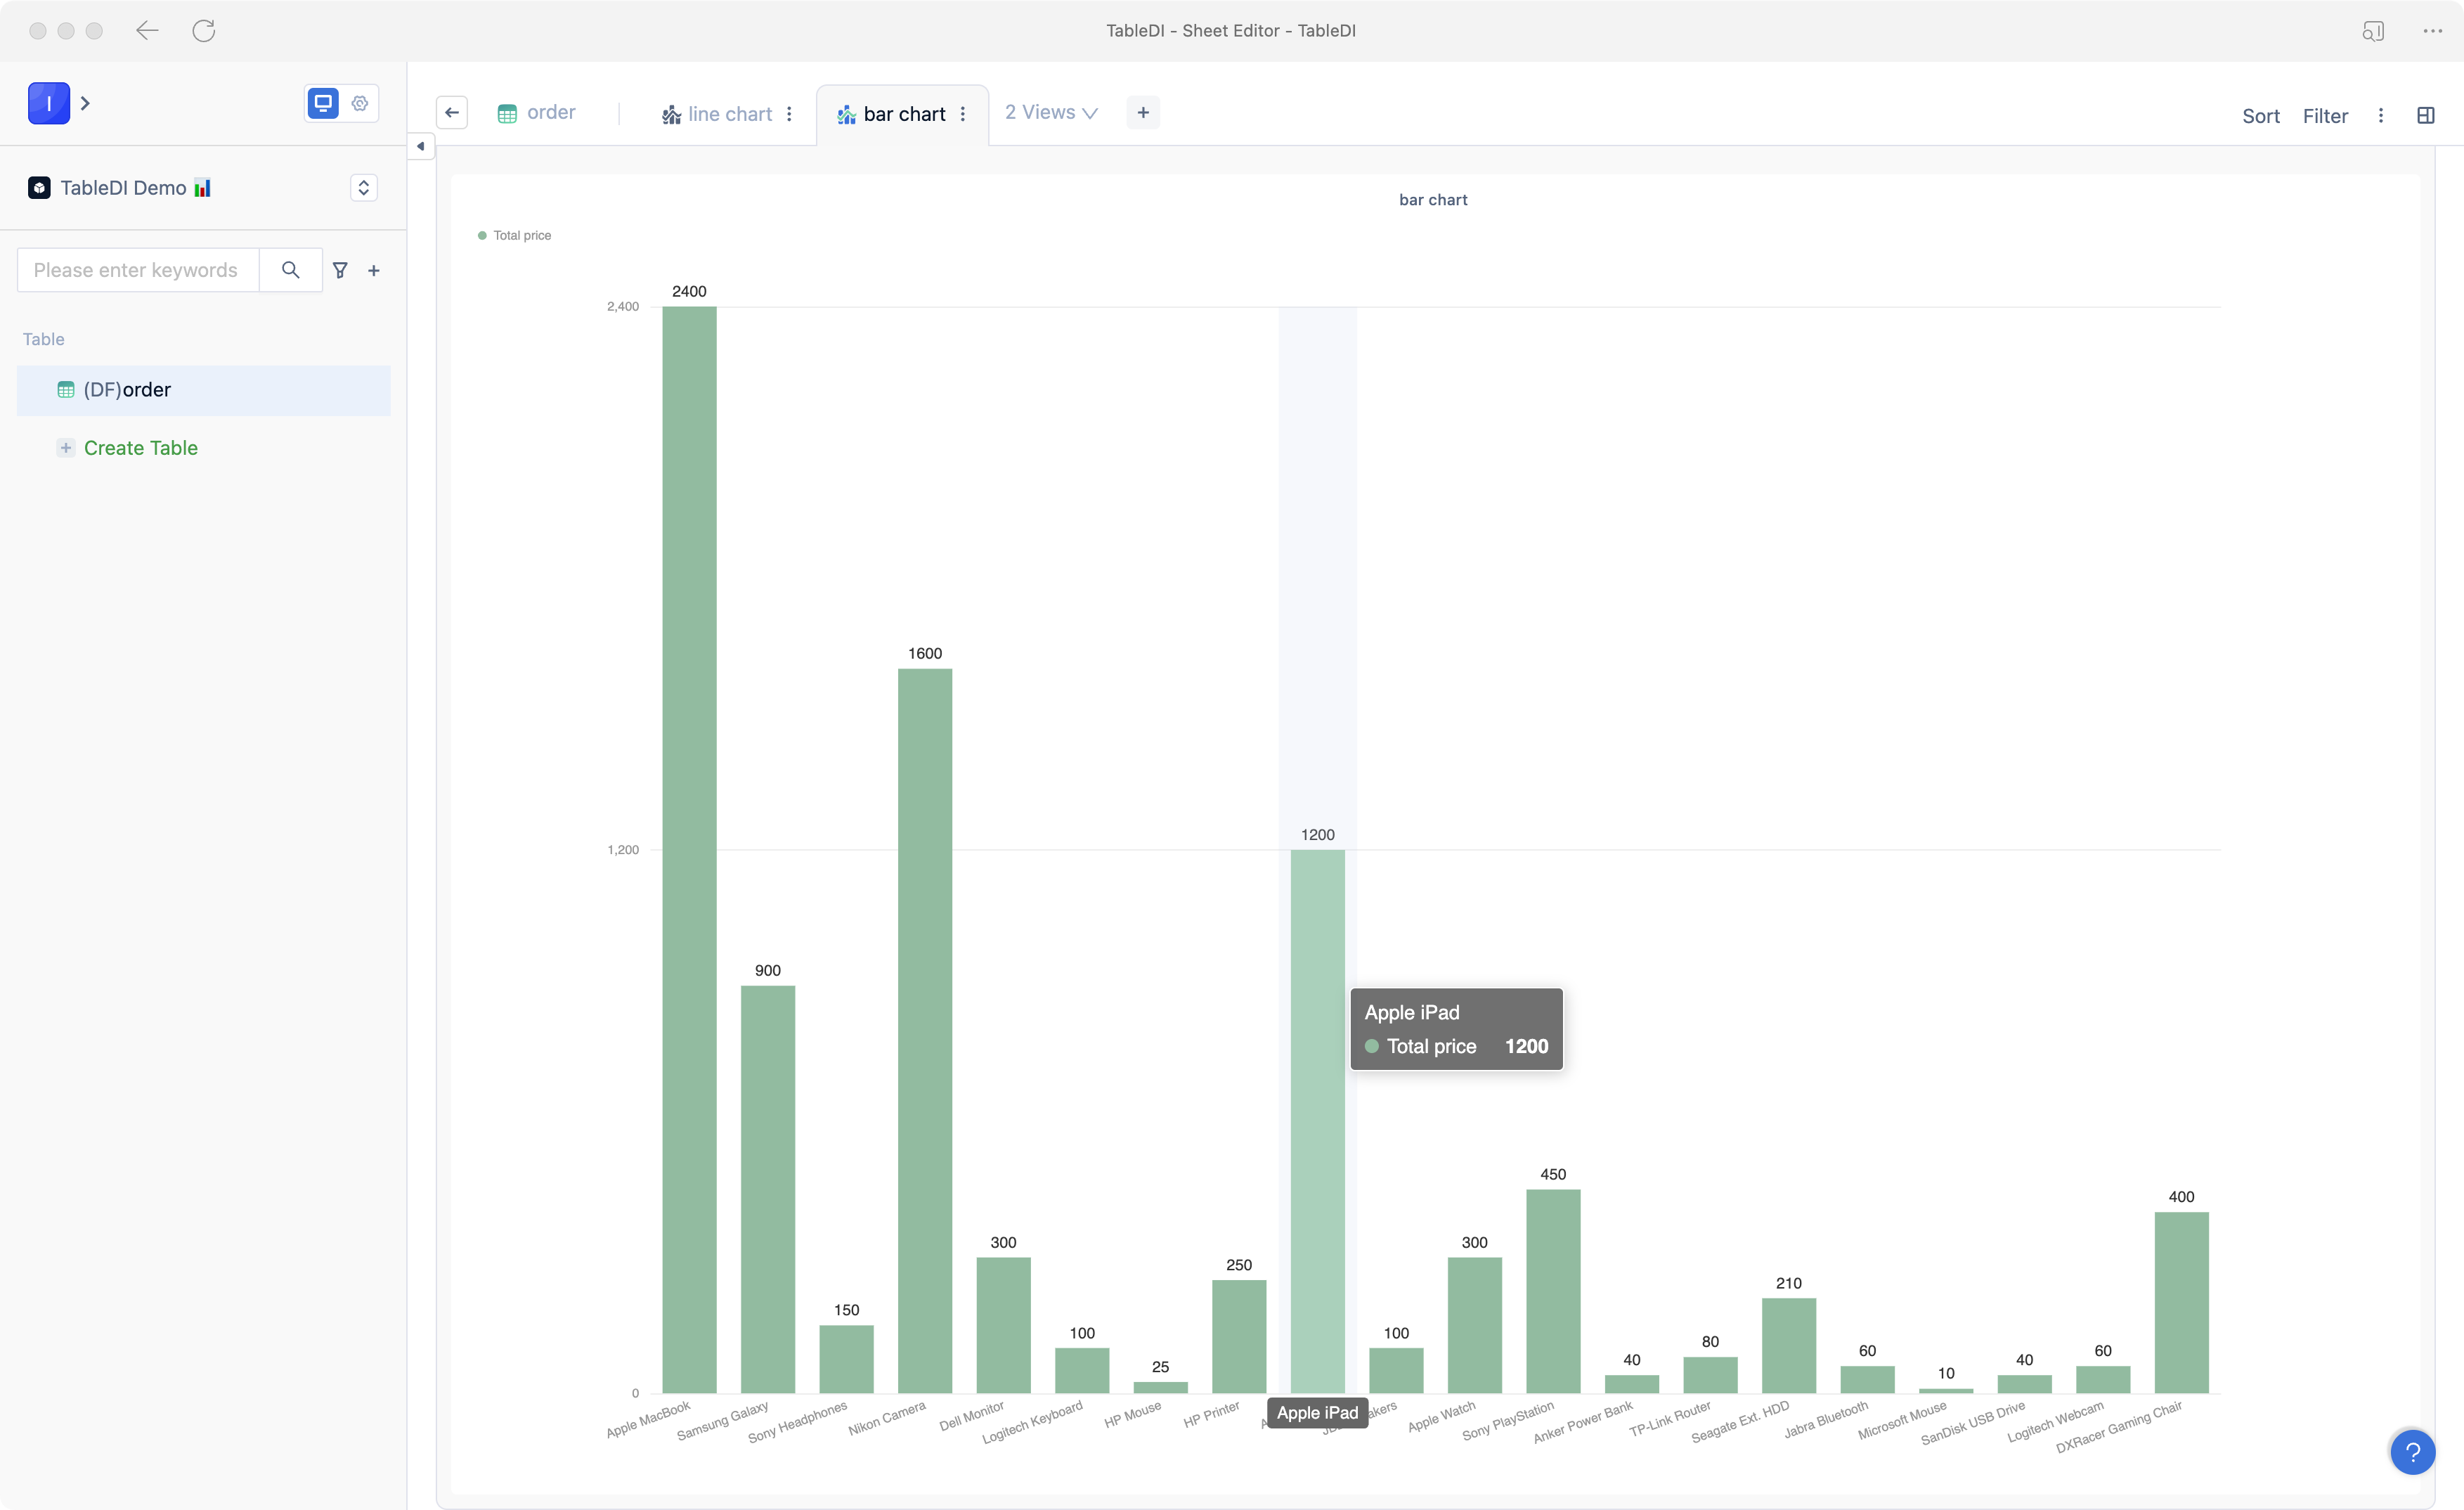
Task: Toggle the Total price legend series
Action: tap(514, 236)
